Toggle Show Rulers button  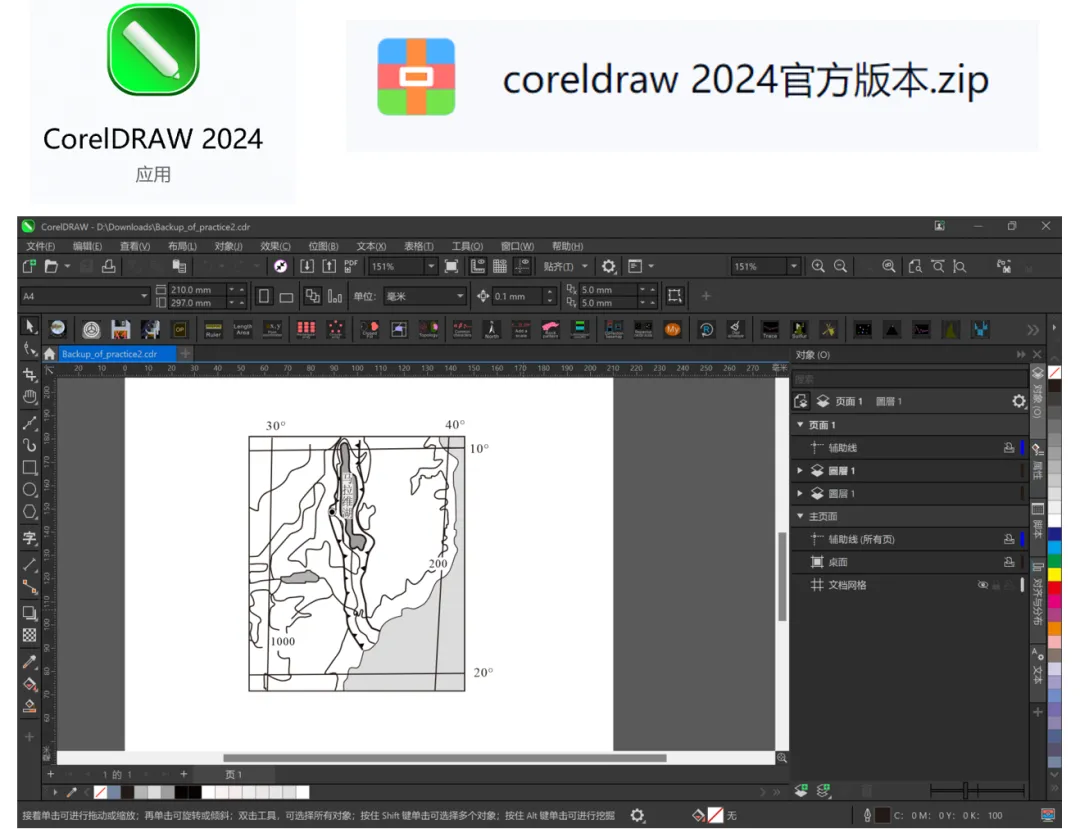[478, 266]
